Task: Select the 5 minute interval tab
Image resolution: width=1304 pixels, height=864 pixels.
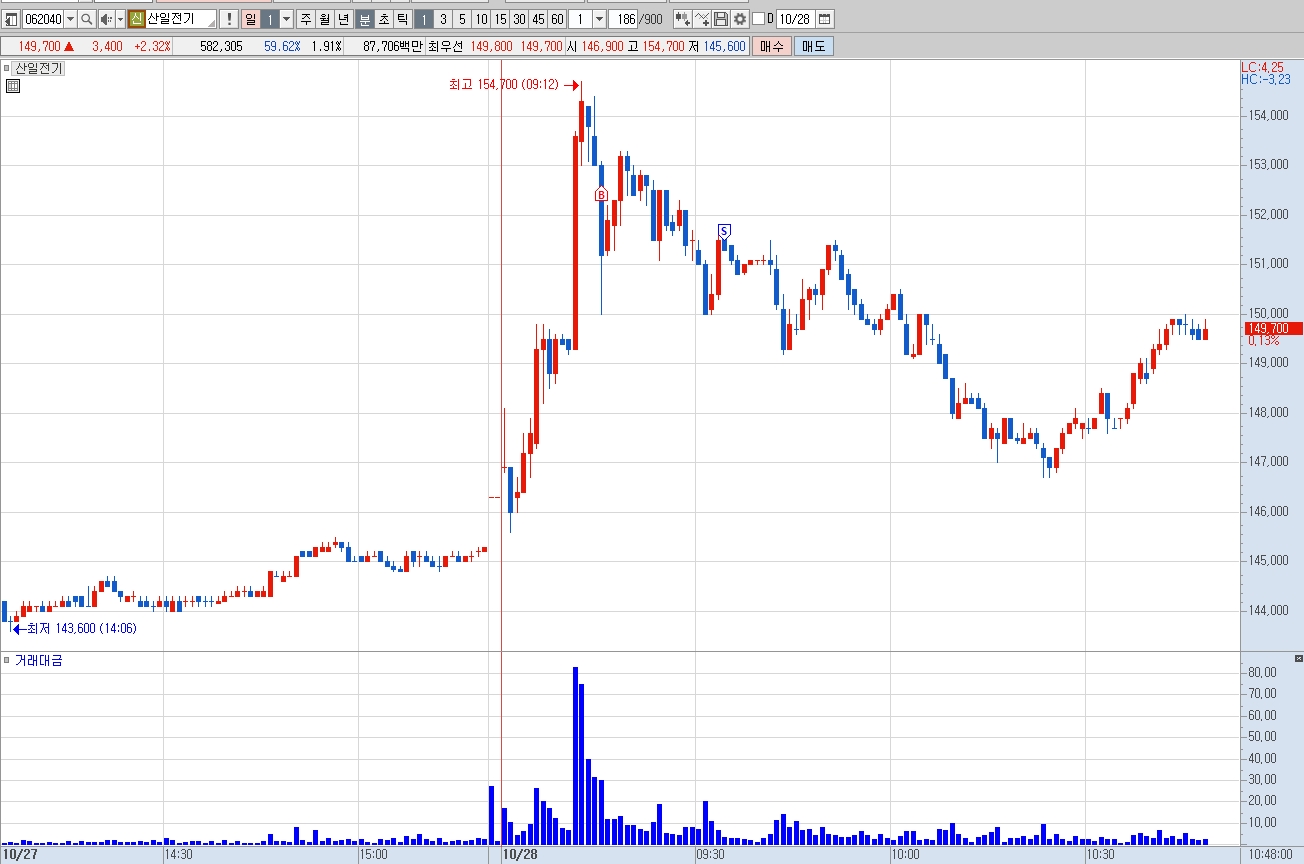Action: pyautogui.click(x=462, y=19)
